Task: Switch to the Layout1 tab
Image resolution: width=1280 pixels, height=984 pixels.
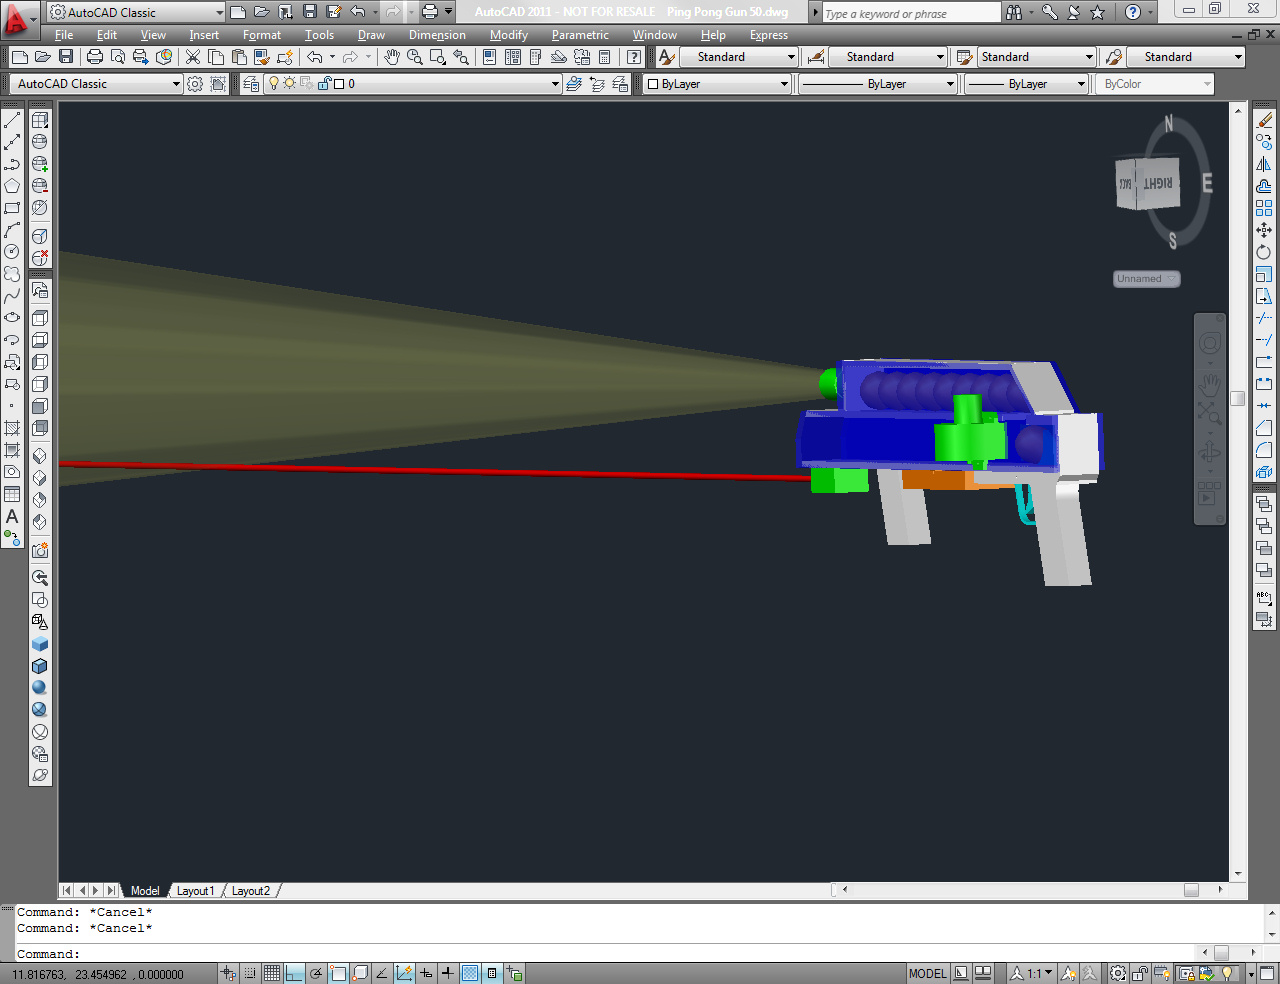Action: click(196, 891)
